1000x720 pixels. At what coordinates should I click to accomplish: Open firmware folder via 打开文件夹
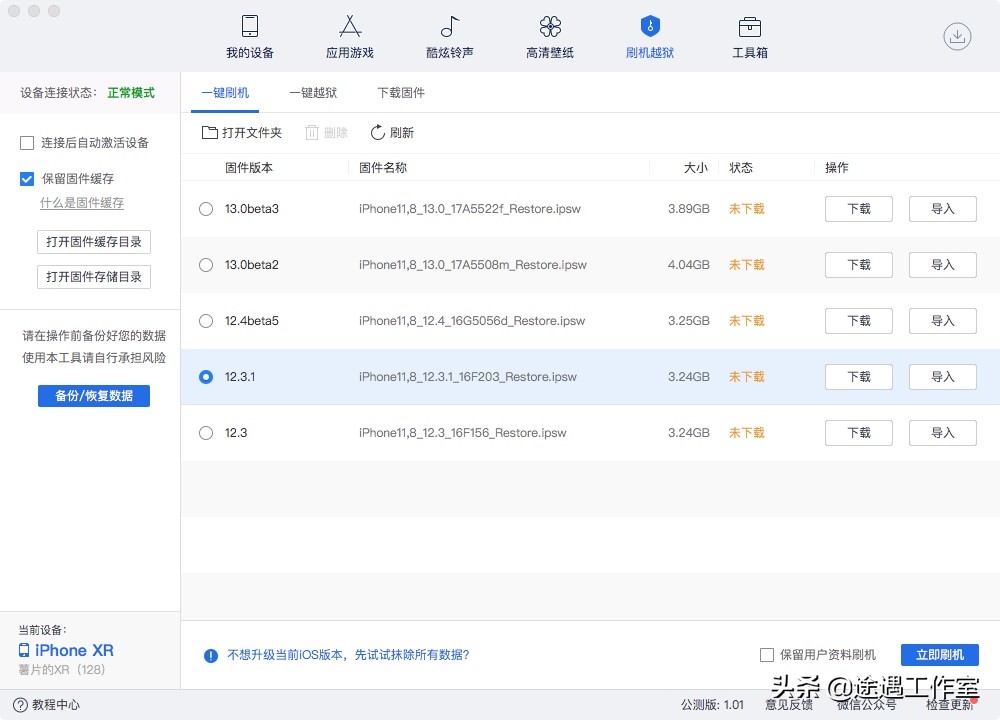[x=241, y=132]
